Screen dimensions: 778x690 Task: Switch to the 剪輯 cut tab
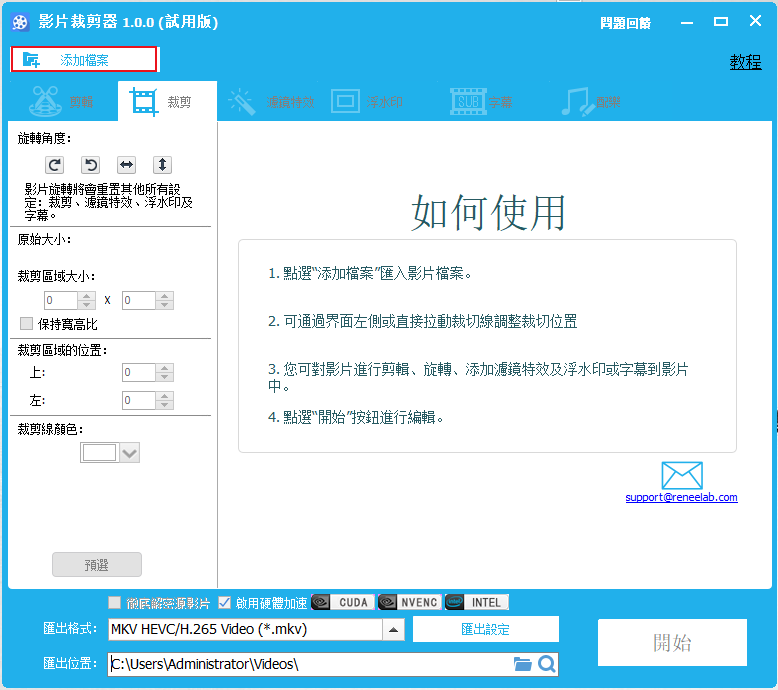[x=62, y=101]
